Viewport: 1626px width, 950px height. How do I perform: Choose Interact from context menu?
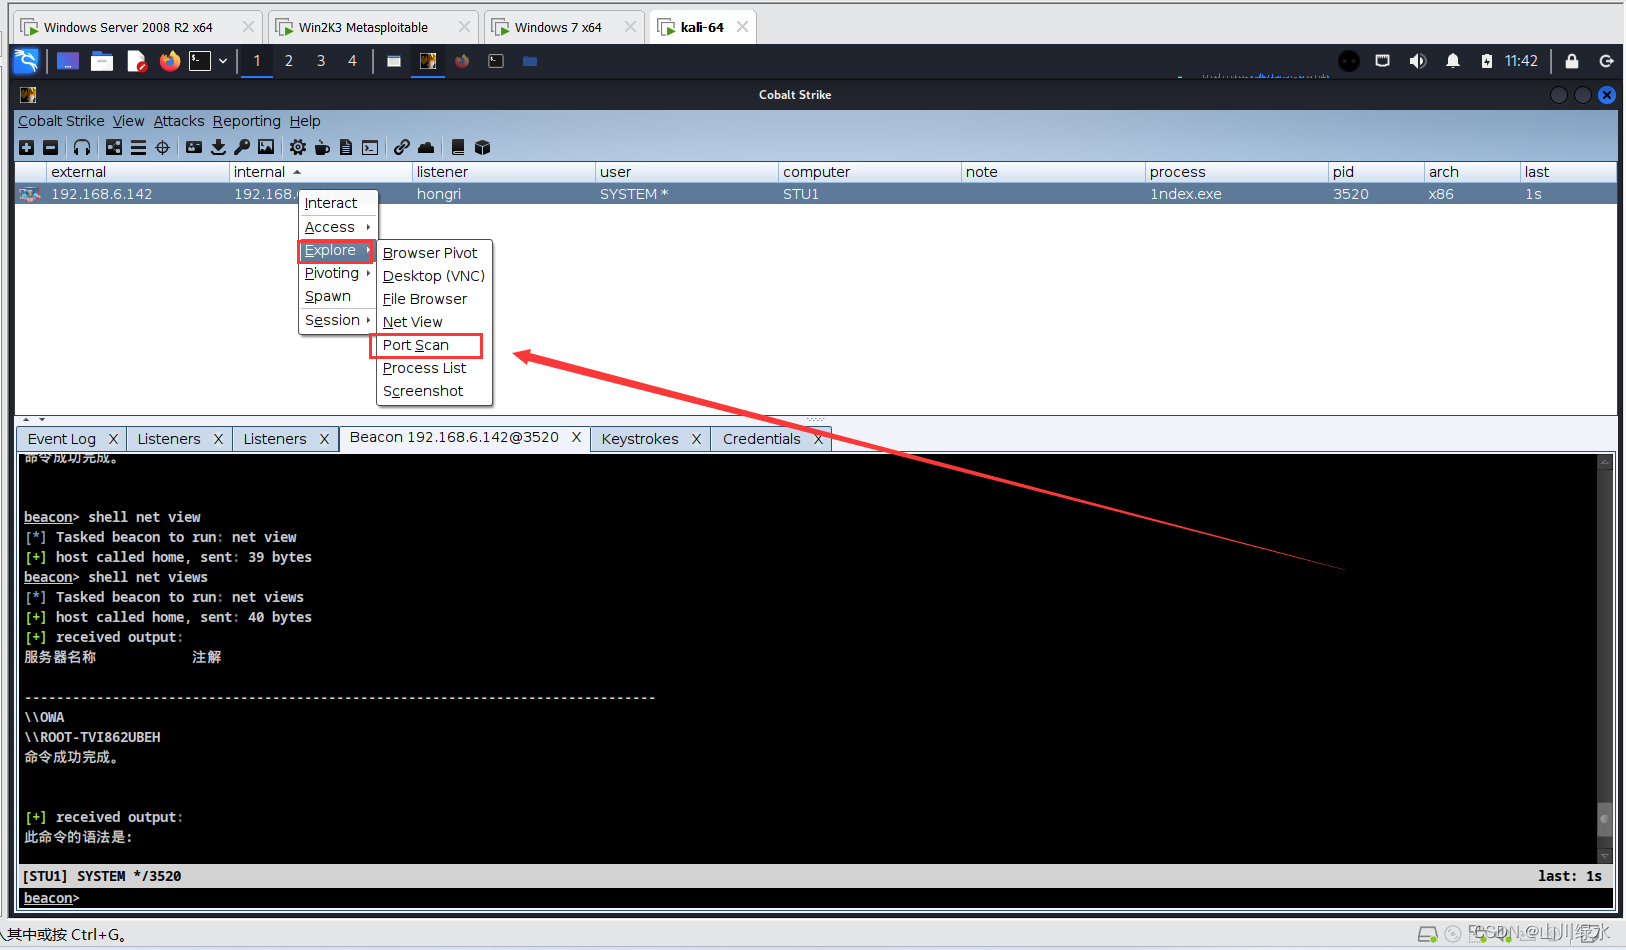click(338, 203)
